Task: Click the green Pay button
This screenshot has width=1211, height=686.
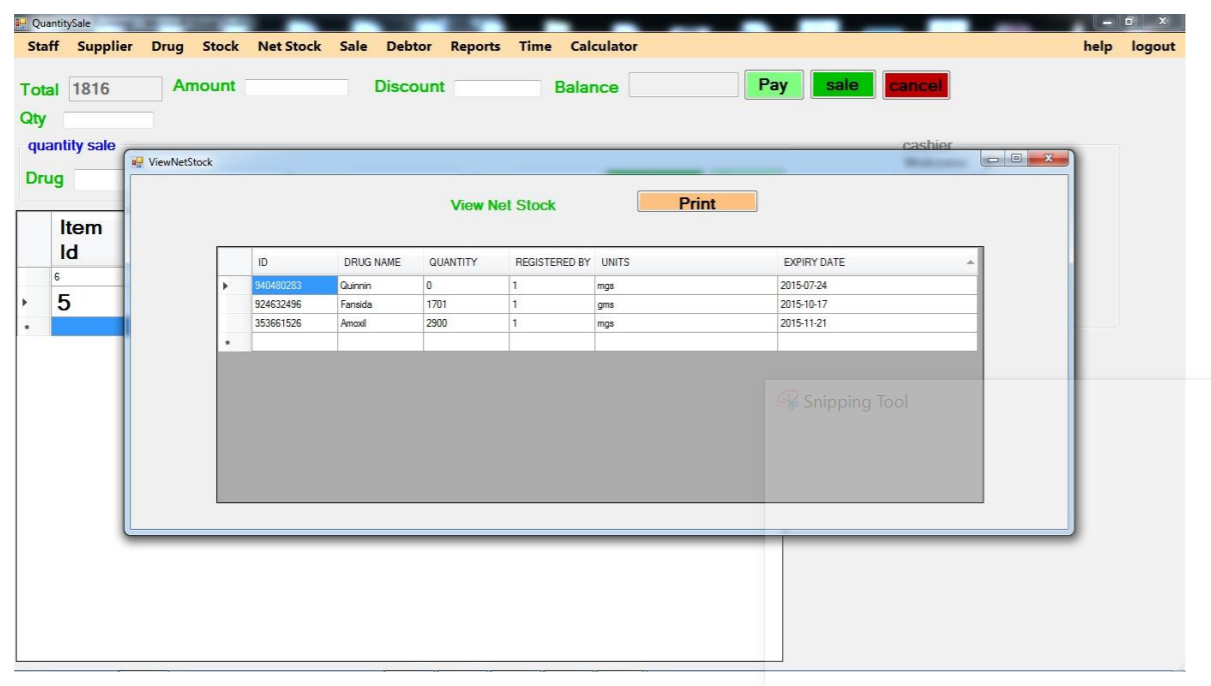Action: [x=773, y=85]
